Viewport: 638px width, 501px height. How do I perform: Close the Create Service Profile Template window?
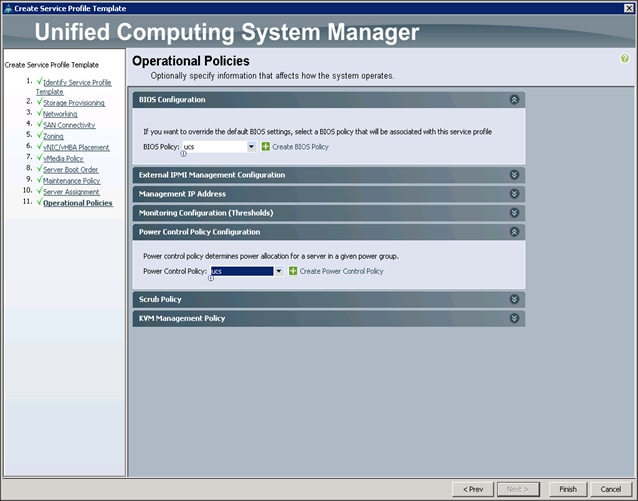click(x=629, y=8)
